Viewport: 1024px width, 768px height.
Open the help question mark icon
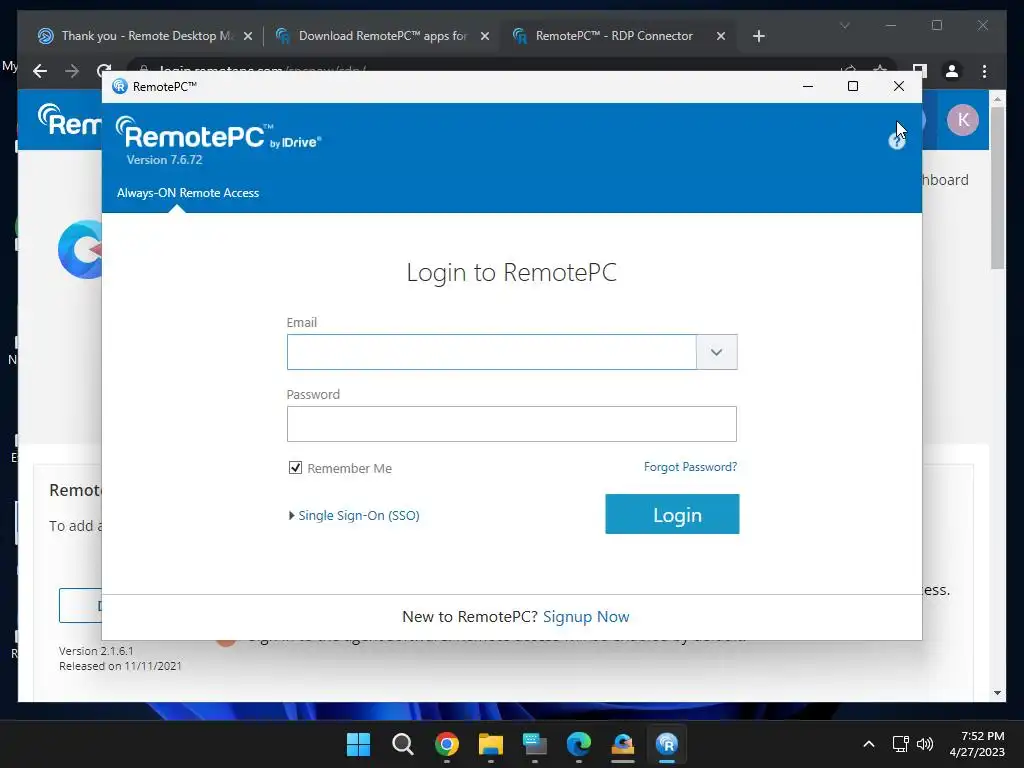[897, 141]
